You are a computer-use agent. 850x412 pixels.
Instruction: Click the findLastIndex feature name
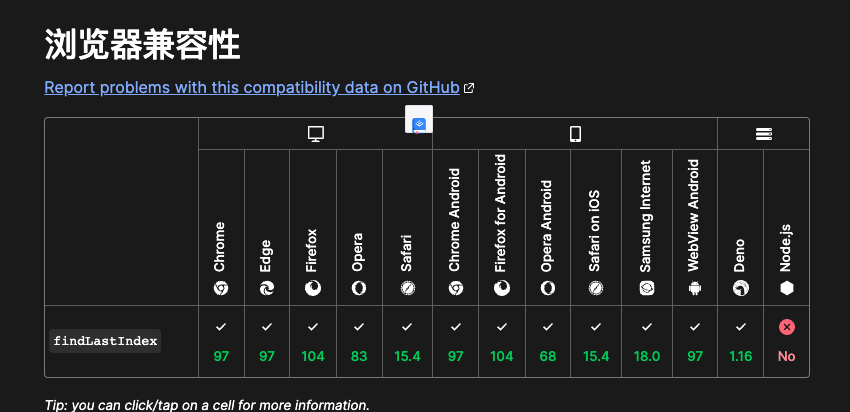click(x=105, y=341)
